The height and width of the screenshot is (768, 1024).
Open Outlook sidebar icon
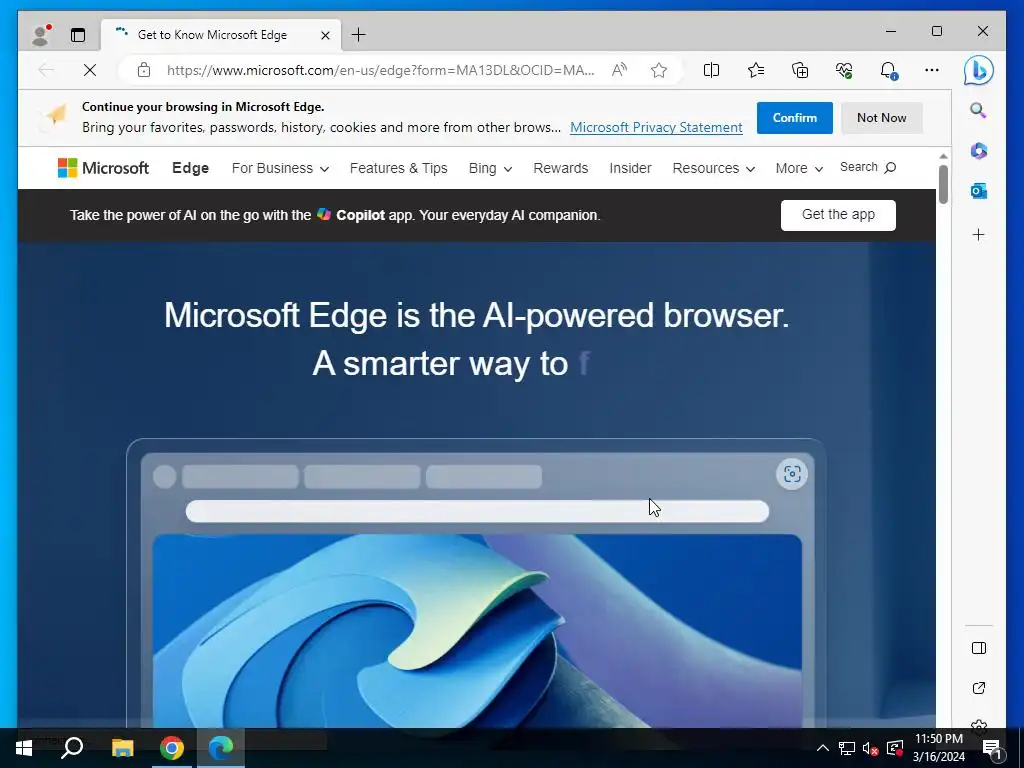tap(978, 191)
